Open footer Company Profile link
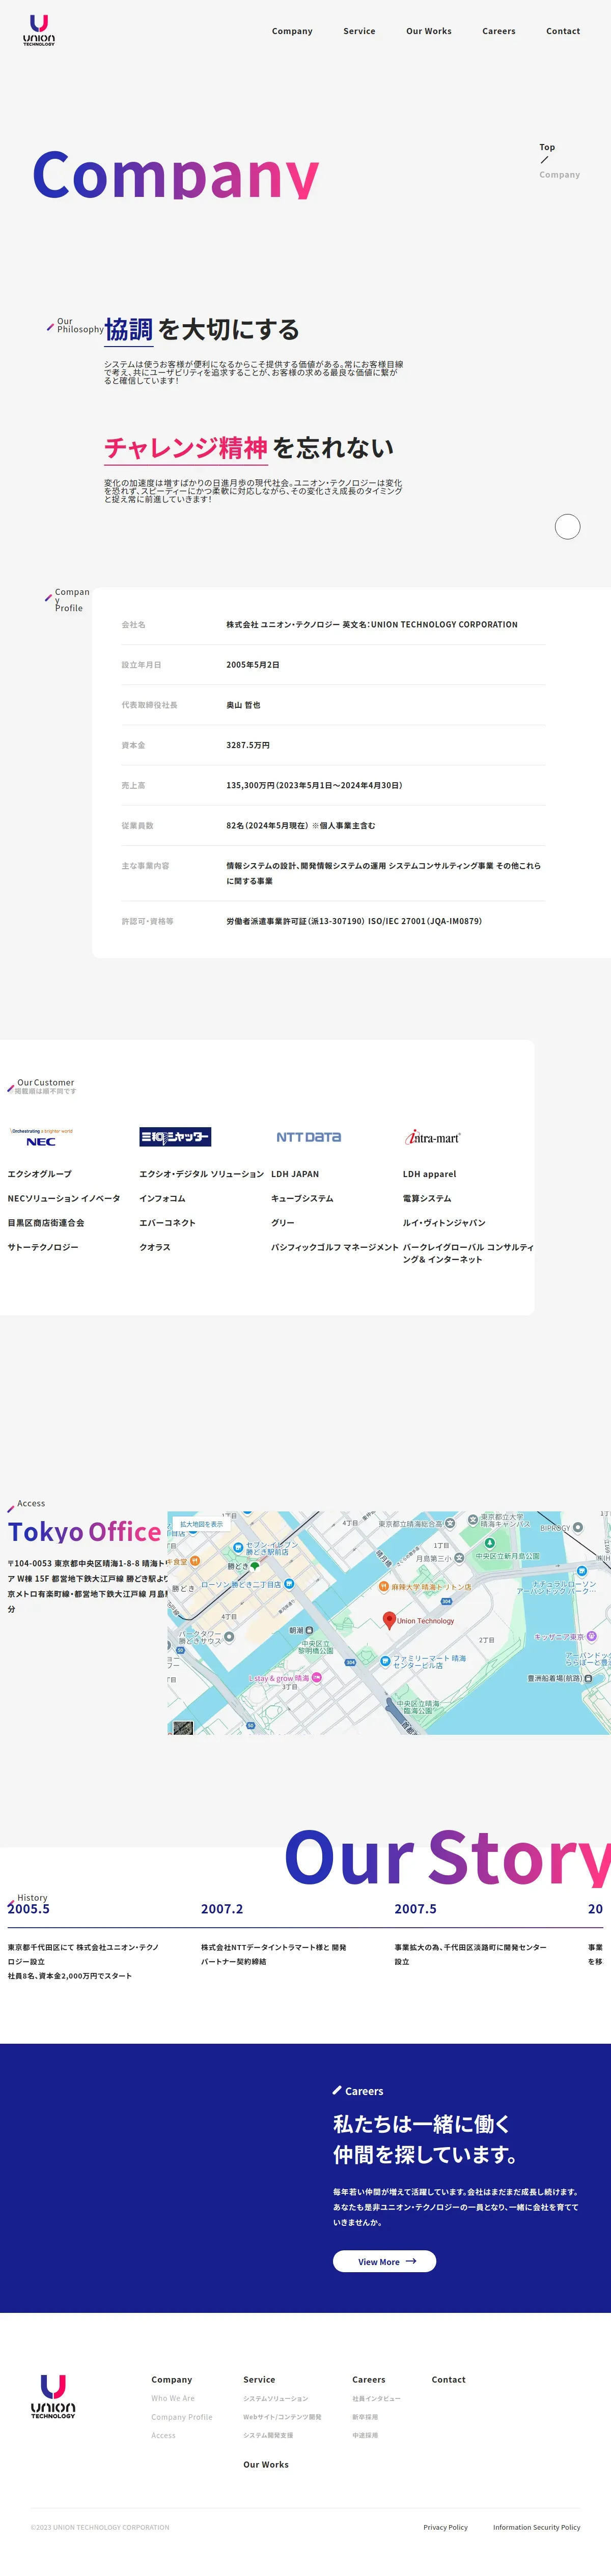The width and height of the screenshot is (611, 2576). point(182,2417)
